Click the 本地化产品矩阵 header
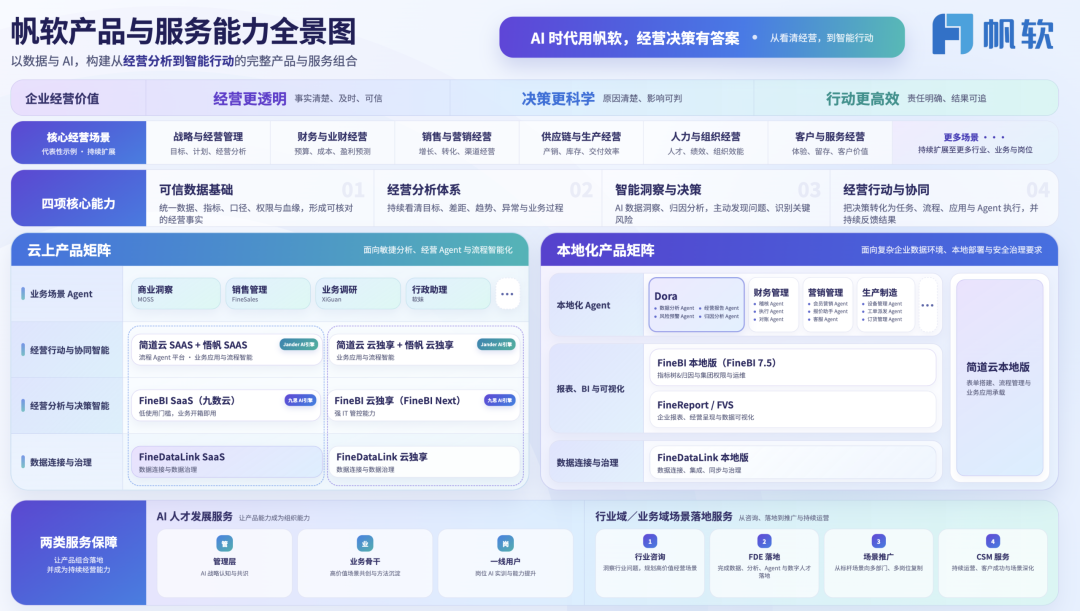This screenshot has height=611, width=1080. coord(799,250)
